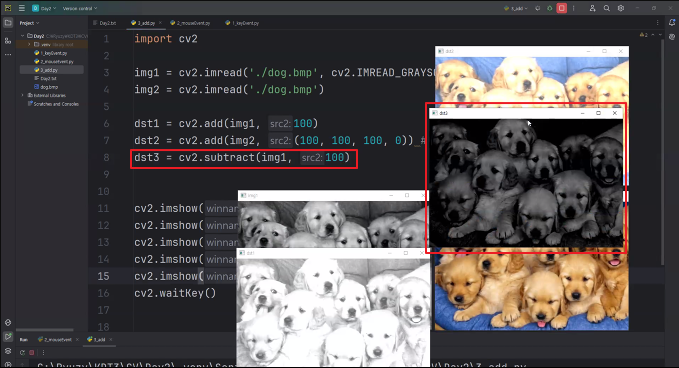Click the warnings indicator showing 2
The image size is (679, 368).
click(643, 35)
